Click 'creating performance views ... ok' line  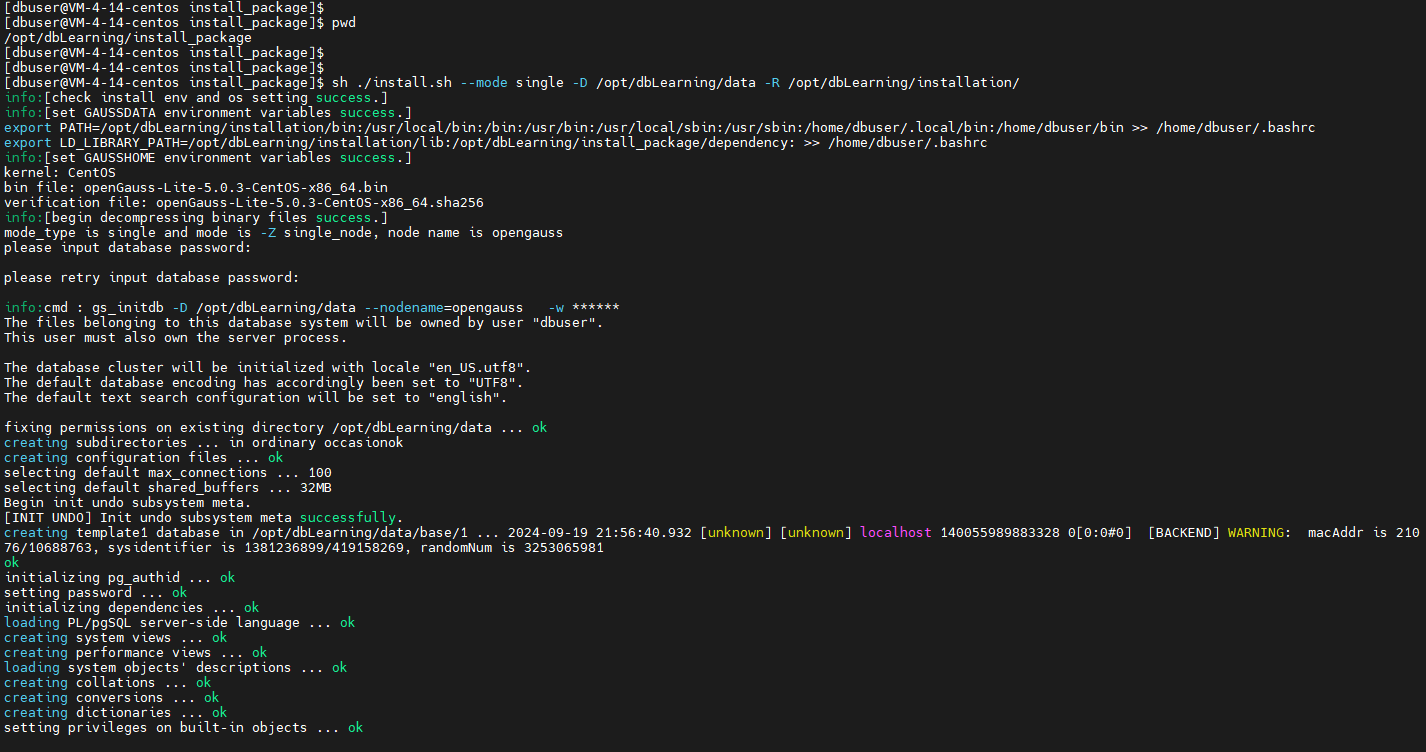[x=136, y=652]
